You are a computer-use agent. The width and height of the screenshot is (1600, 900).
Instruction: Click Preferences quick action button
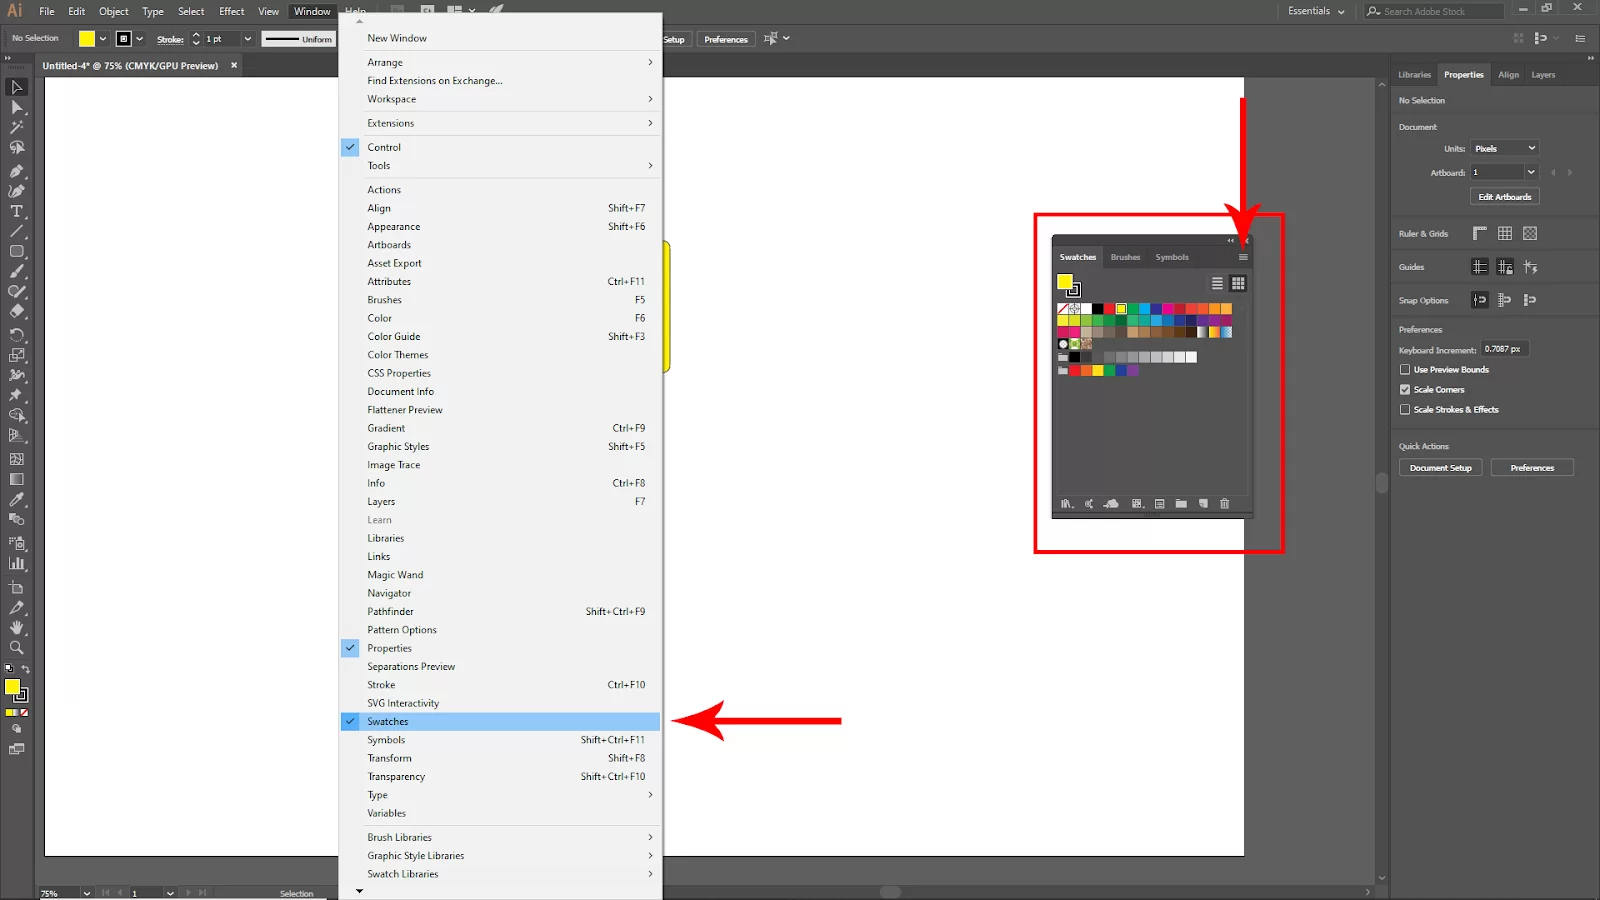[x=1532, y=468]
